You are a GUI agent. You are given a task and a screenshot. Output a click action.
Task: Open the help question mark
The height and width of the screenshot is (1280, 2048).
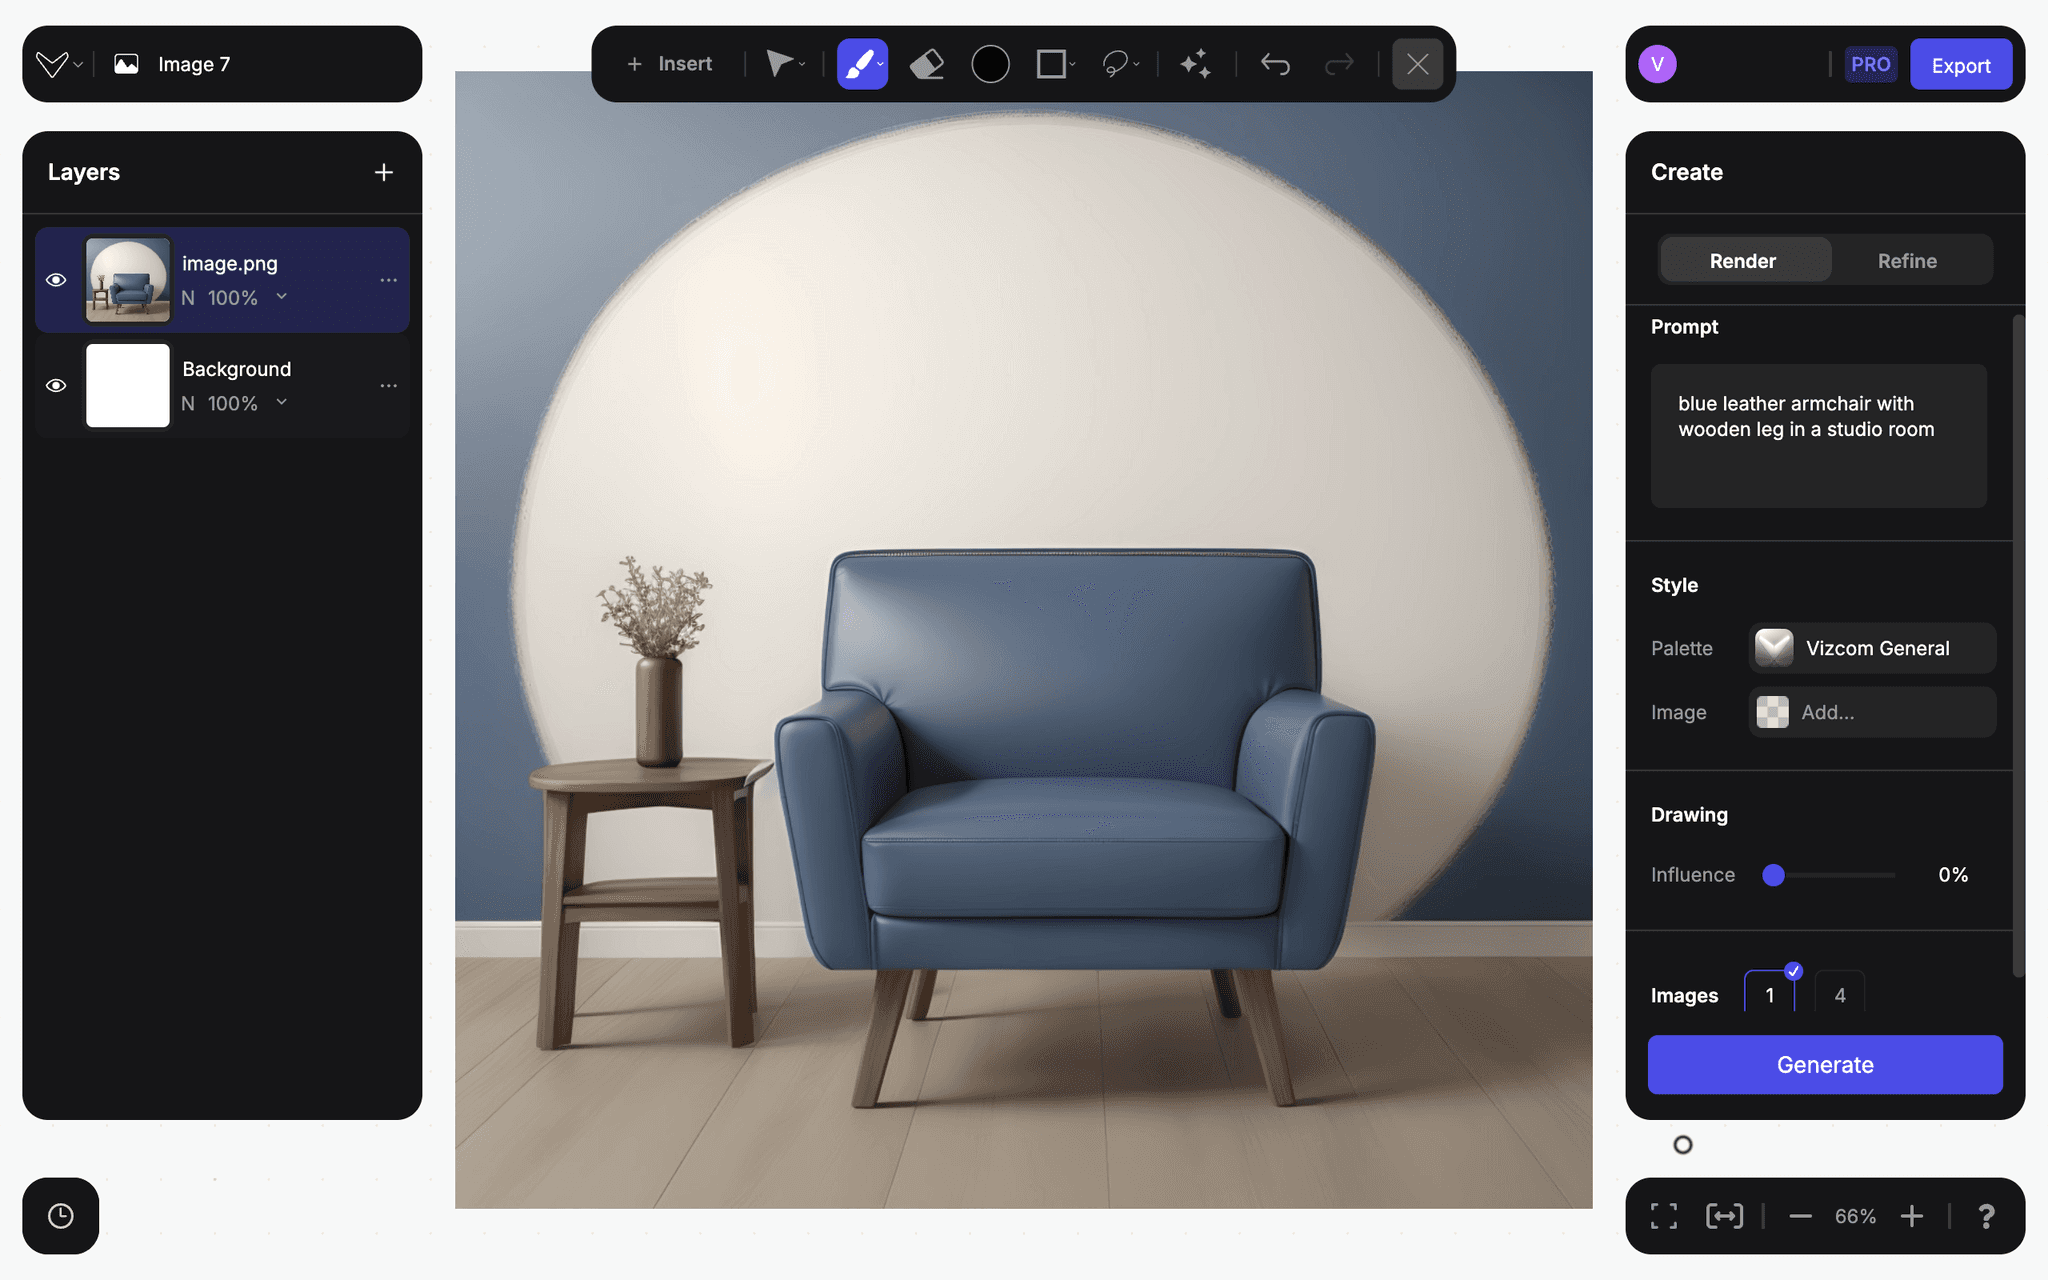[1986, 1216]
